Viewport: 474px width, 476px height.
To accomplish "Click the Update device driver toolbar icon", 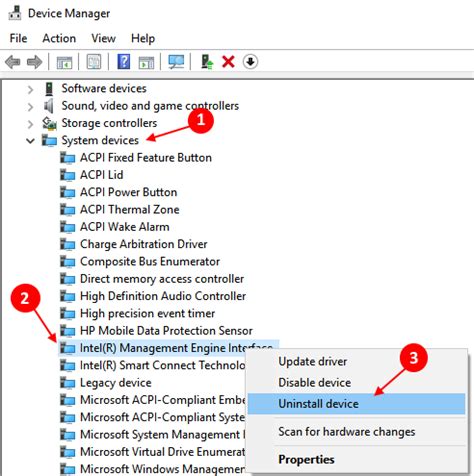I will coord(207,62).
